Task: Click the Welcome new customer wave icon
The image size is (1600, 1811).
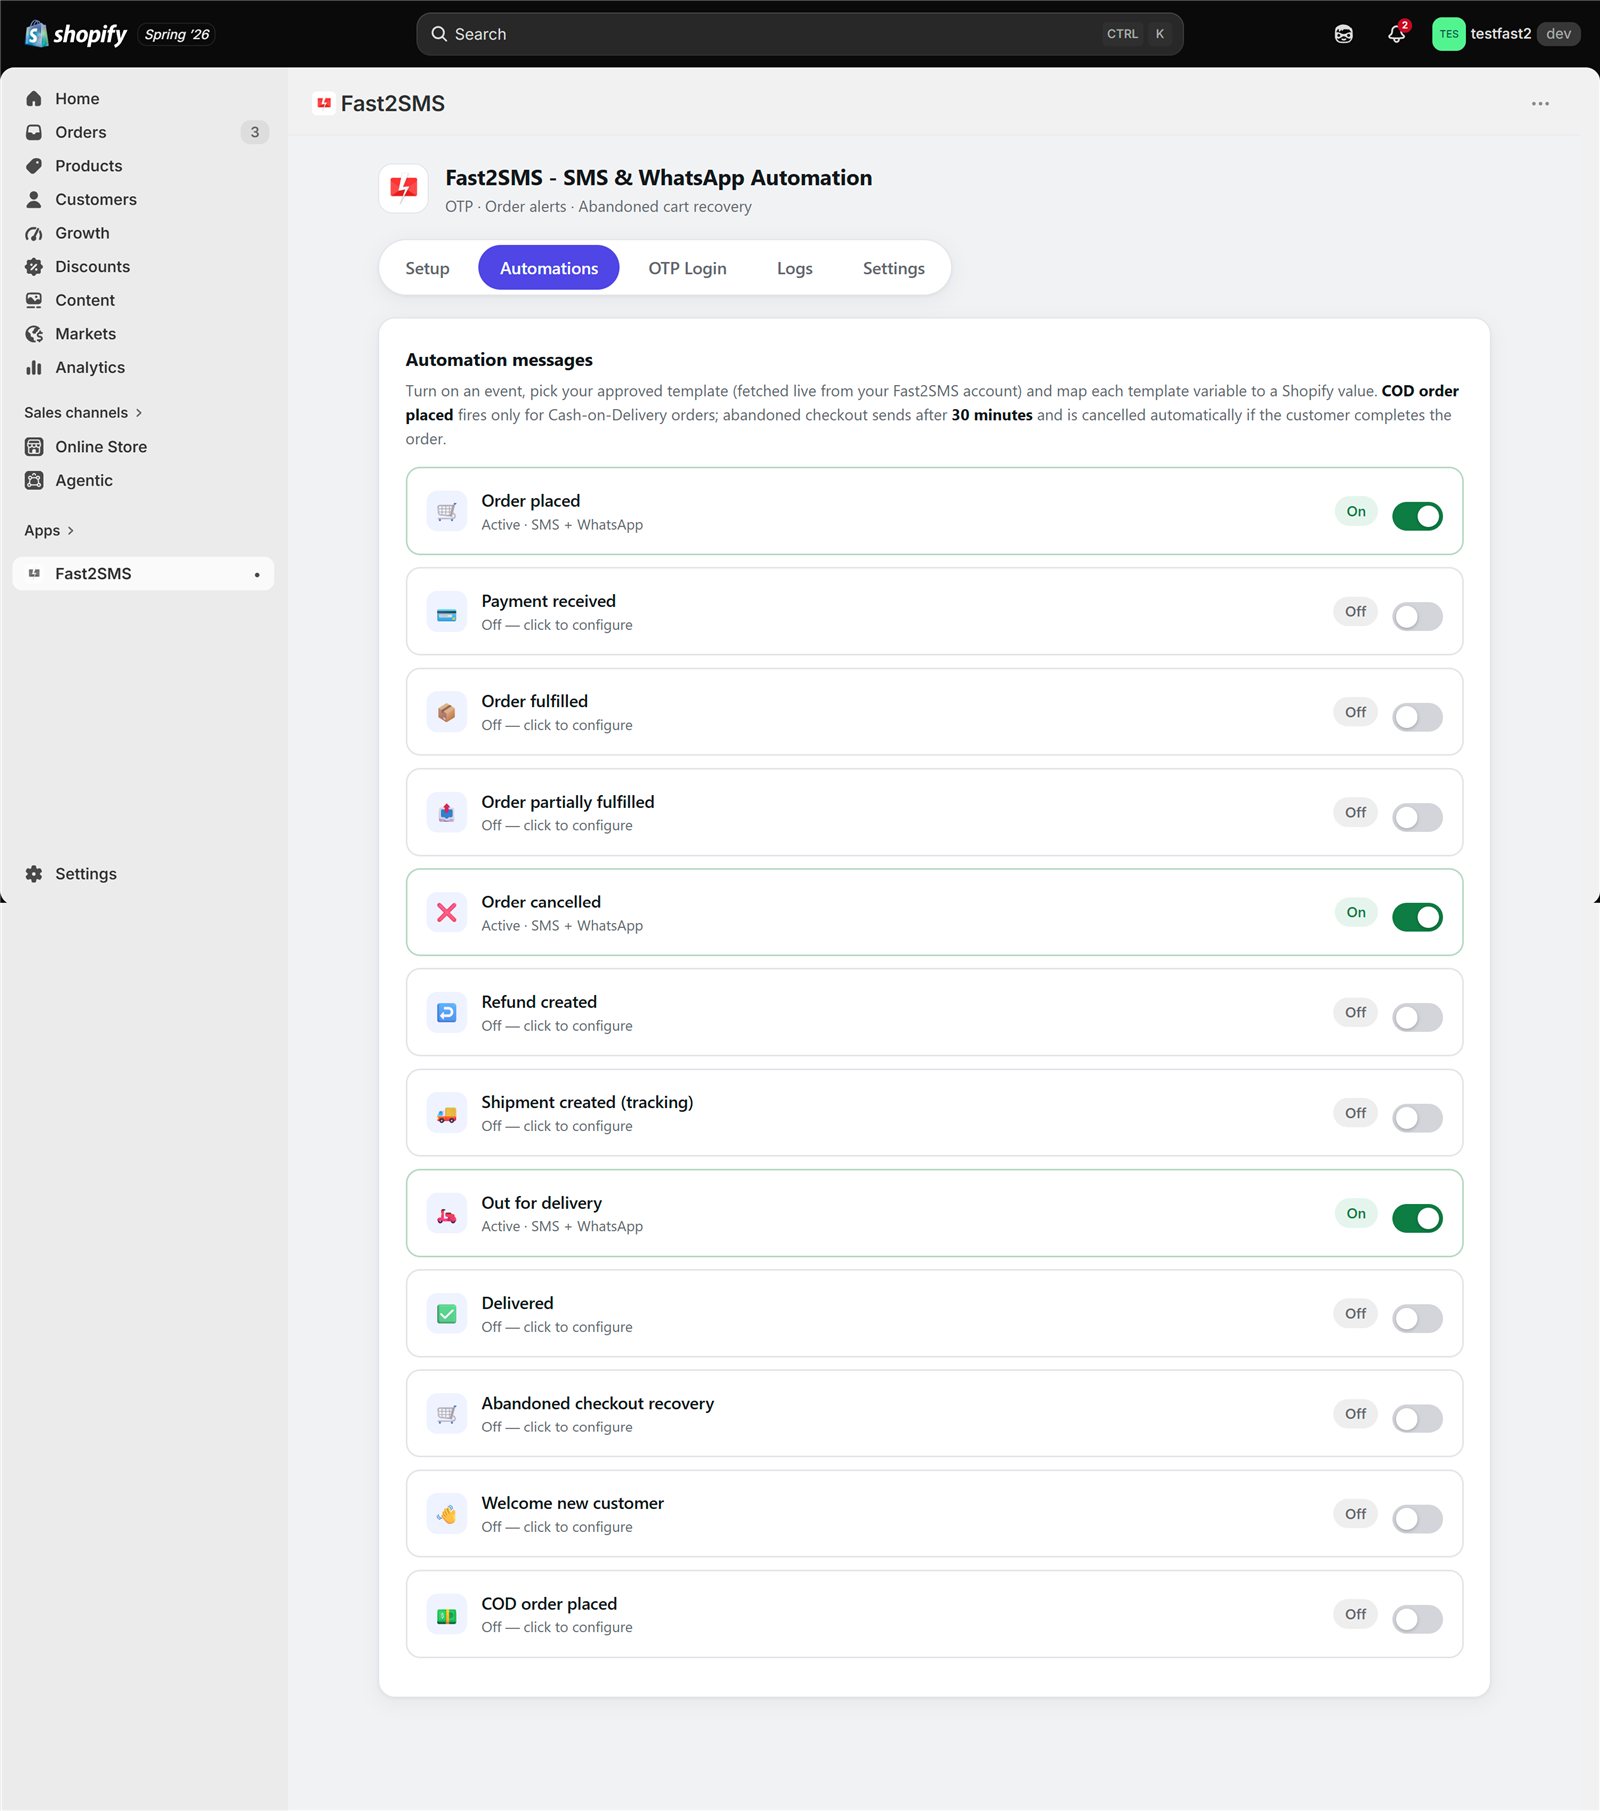Action: 447,1515
